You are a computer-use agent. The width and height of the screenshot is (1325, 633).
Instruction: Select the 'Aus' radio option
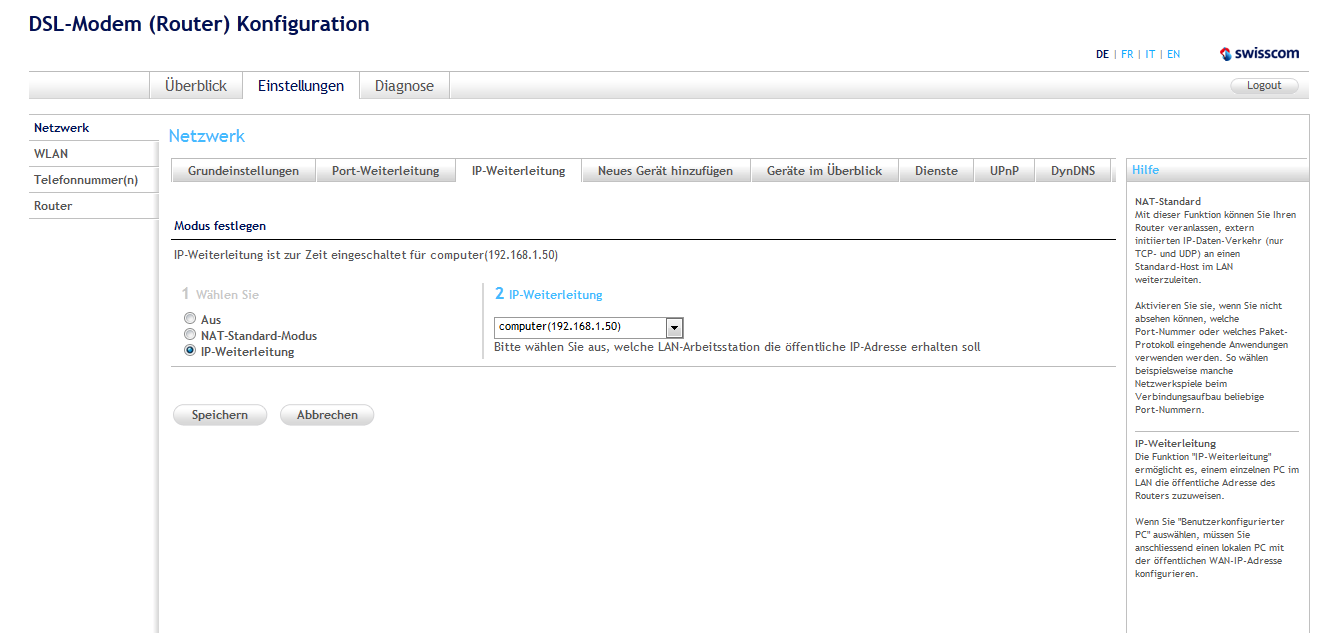click(x=190, y=319)
